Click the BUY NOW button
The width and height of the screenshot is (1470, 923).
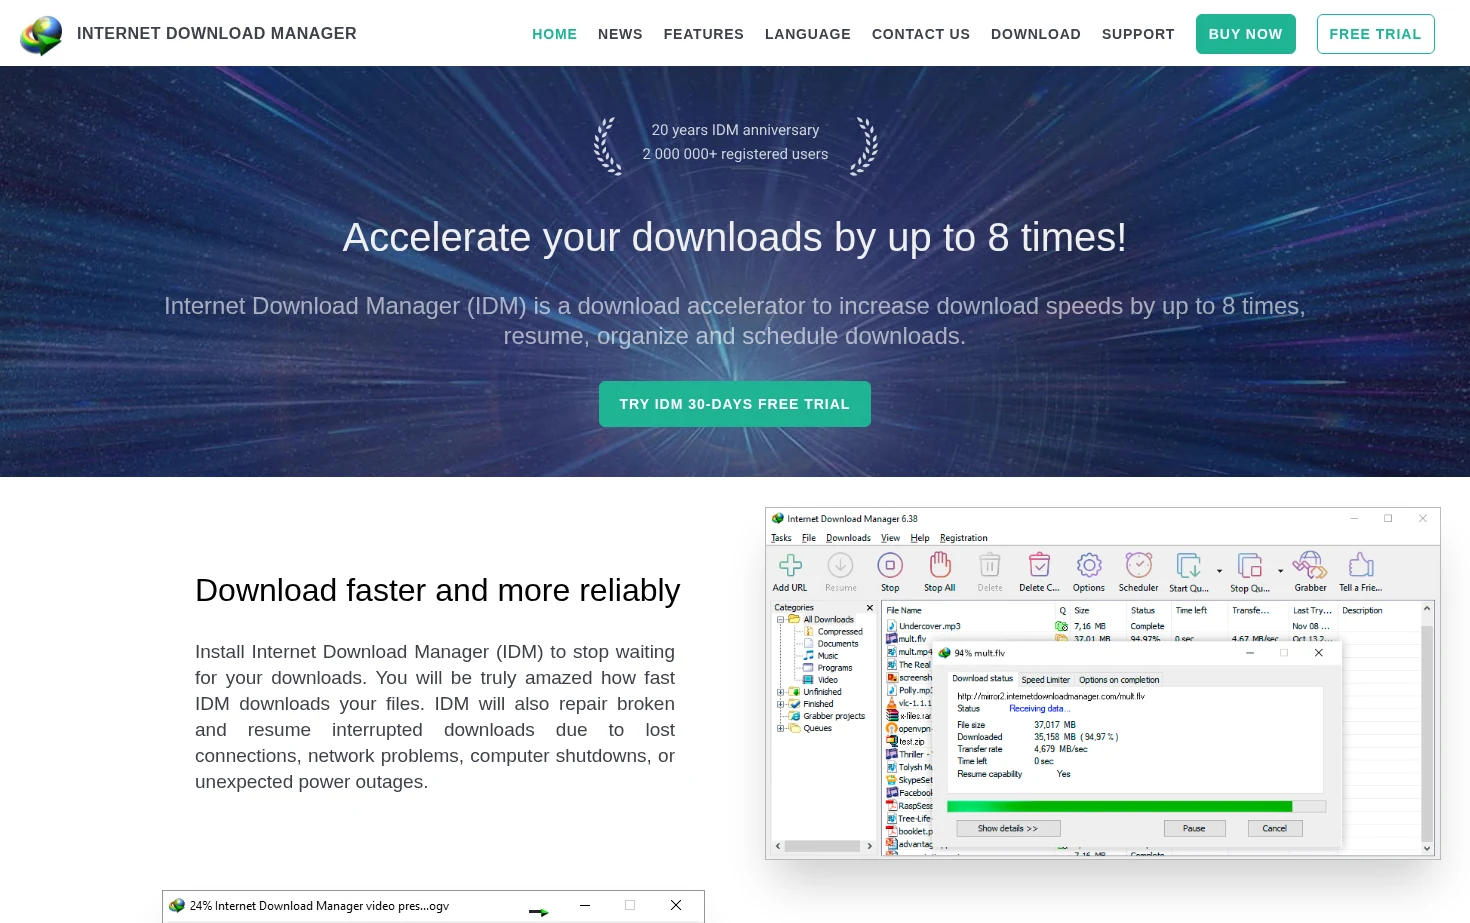[x=1245, y=34]
